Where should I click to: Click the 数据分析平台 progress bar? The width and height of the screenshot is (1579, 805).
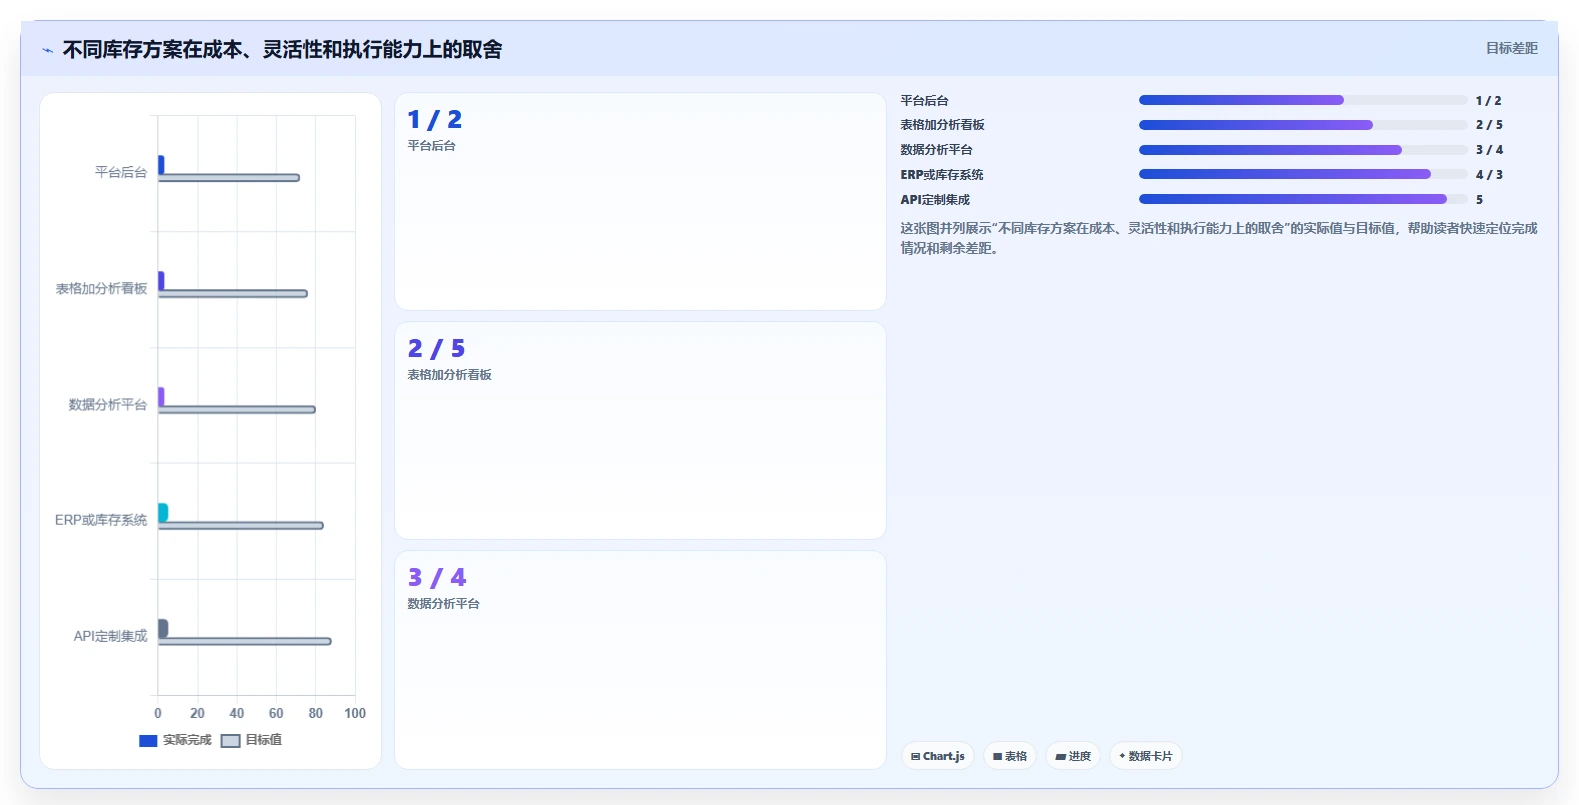pyautogui.click(x=1303, y=150)
